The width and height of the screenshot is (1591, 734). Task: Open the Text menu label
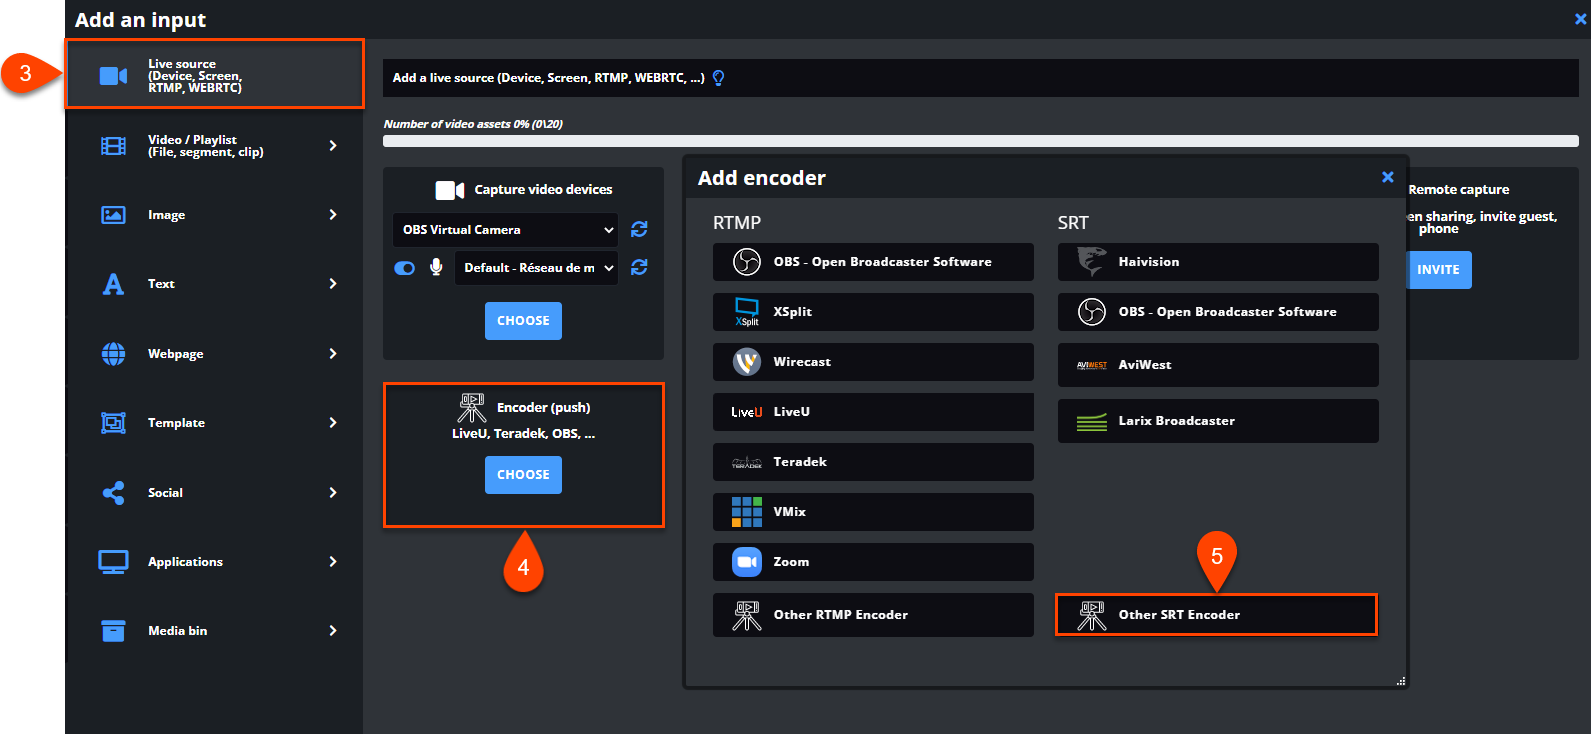click(x=161, y=284)
